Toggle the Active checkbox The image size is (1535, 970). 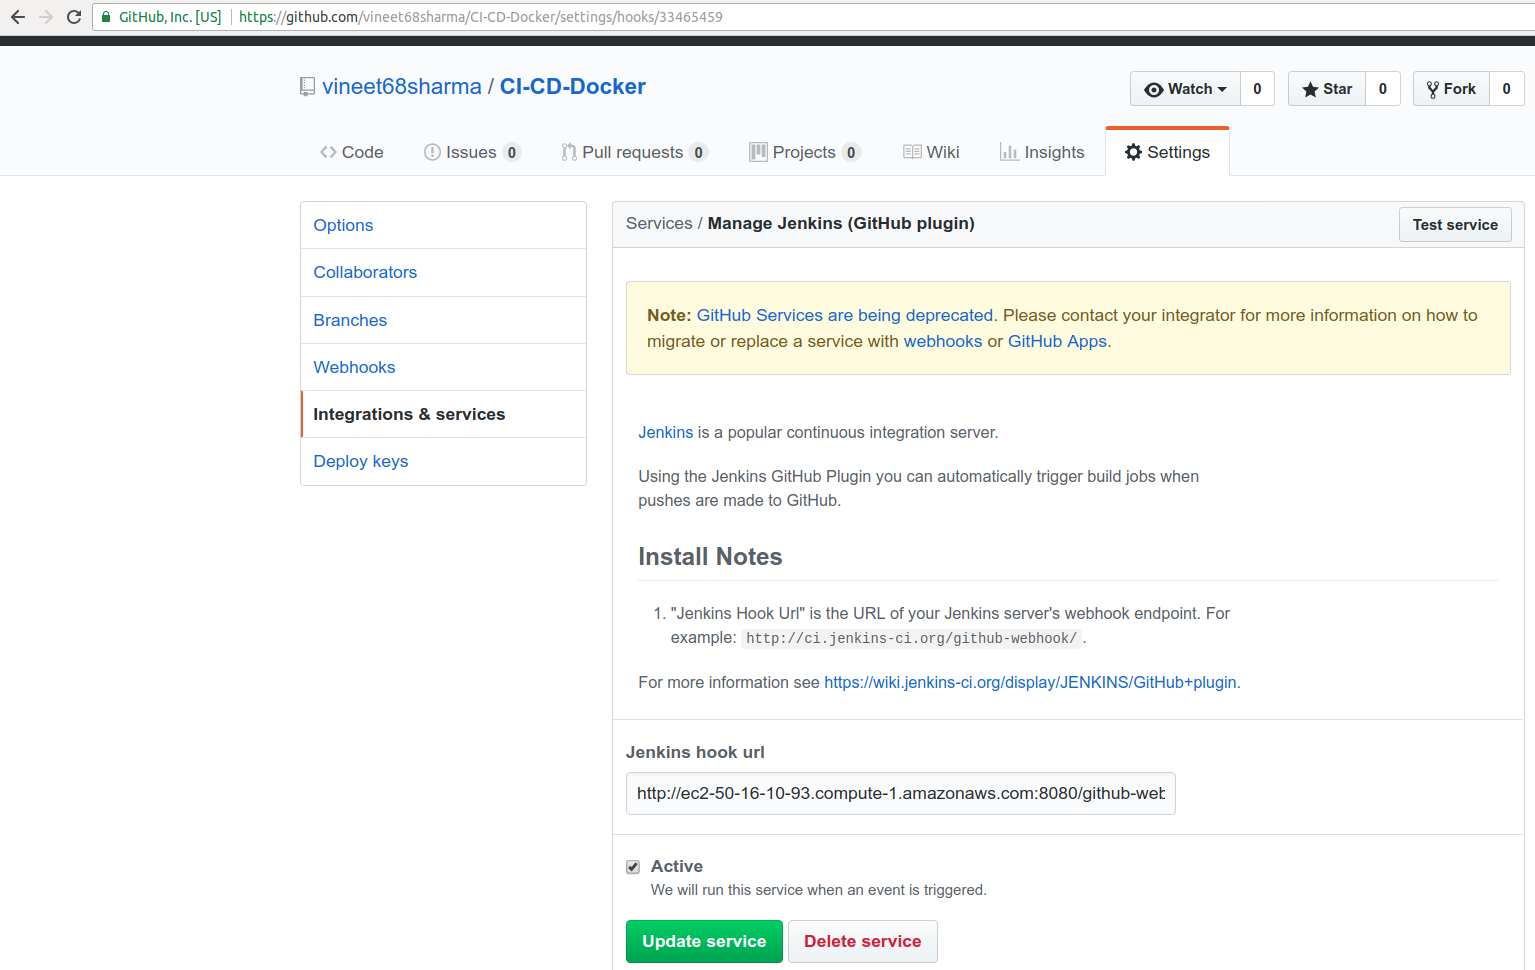(633, 867)
